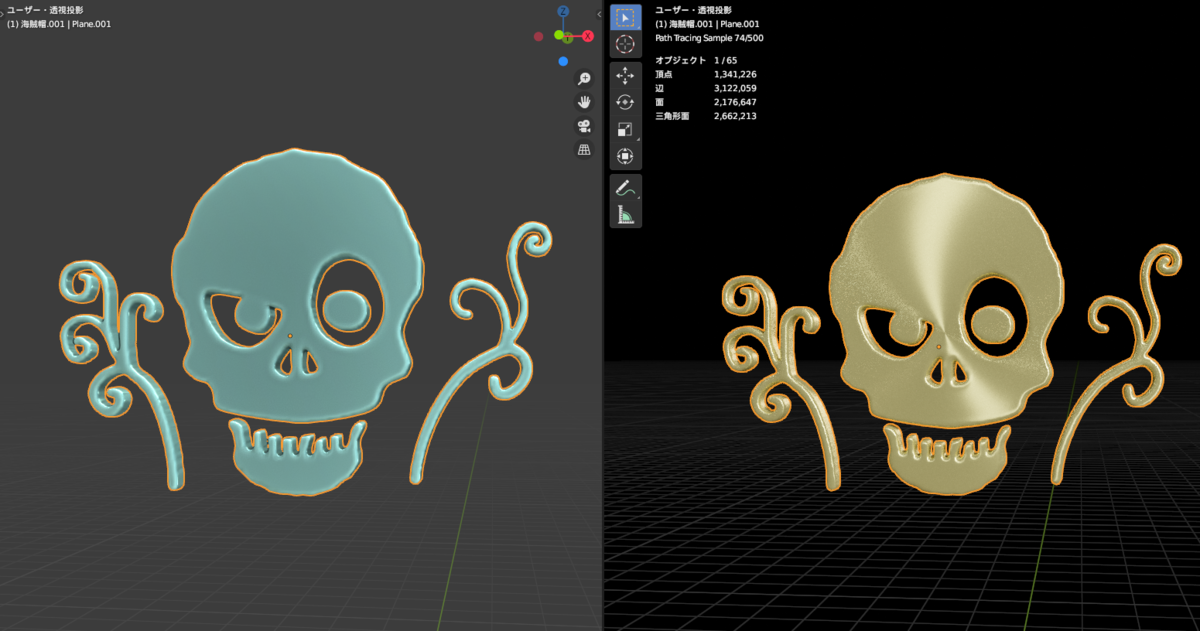Click the bright green Y axis gizmo dot
Image resolution: width=1200 pixels, height=631 pixels.
tap(560, 35)
